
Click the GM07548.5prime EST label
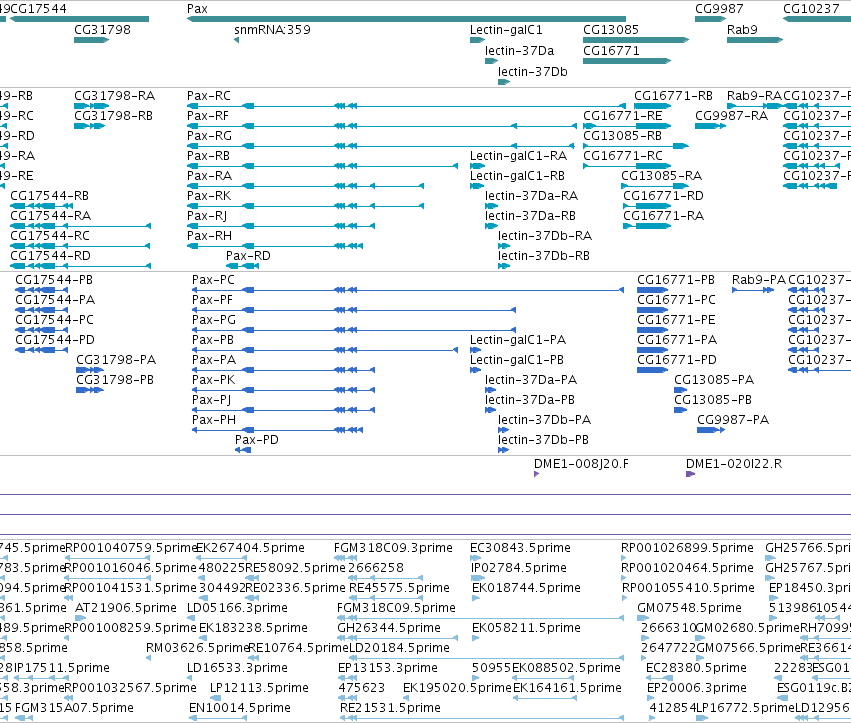[x=689, y=607]
